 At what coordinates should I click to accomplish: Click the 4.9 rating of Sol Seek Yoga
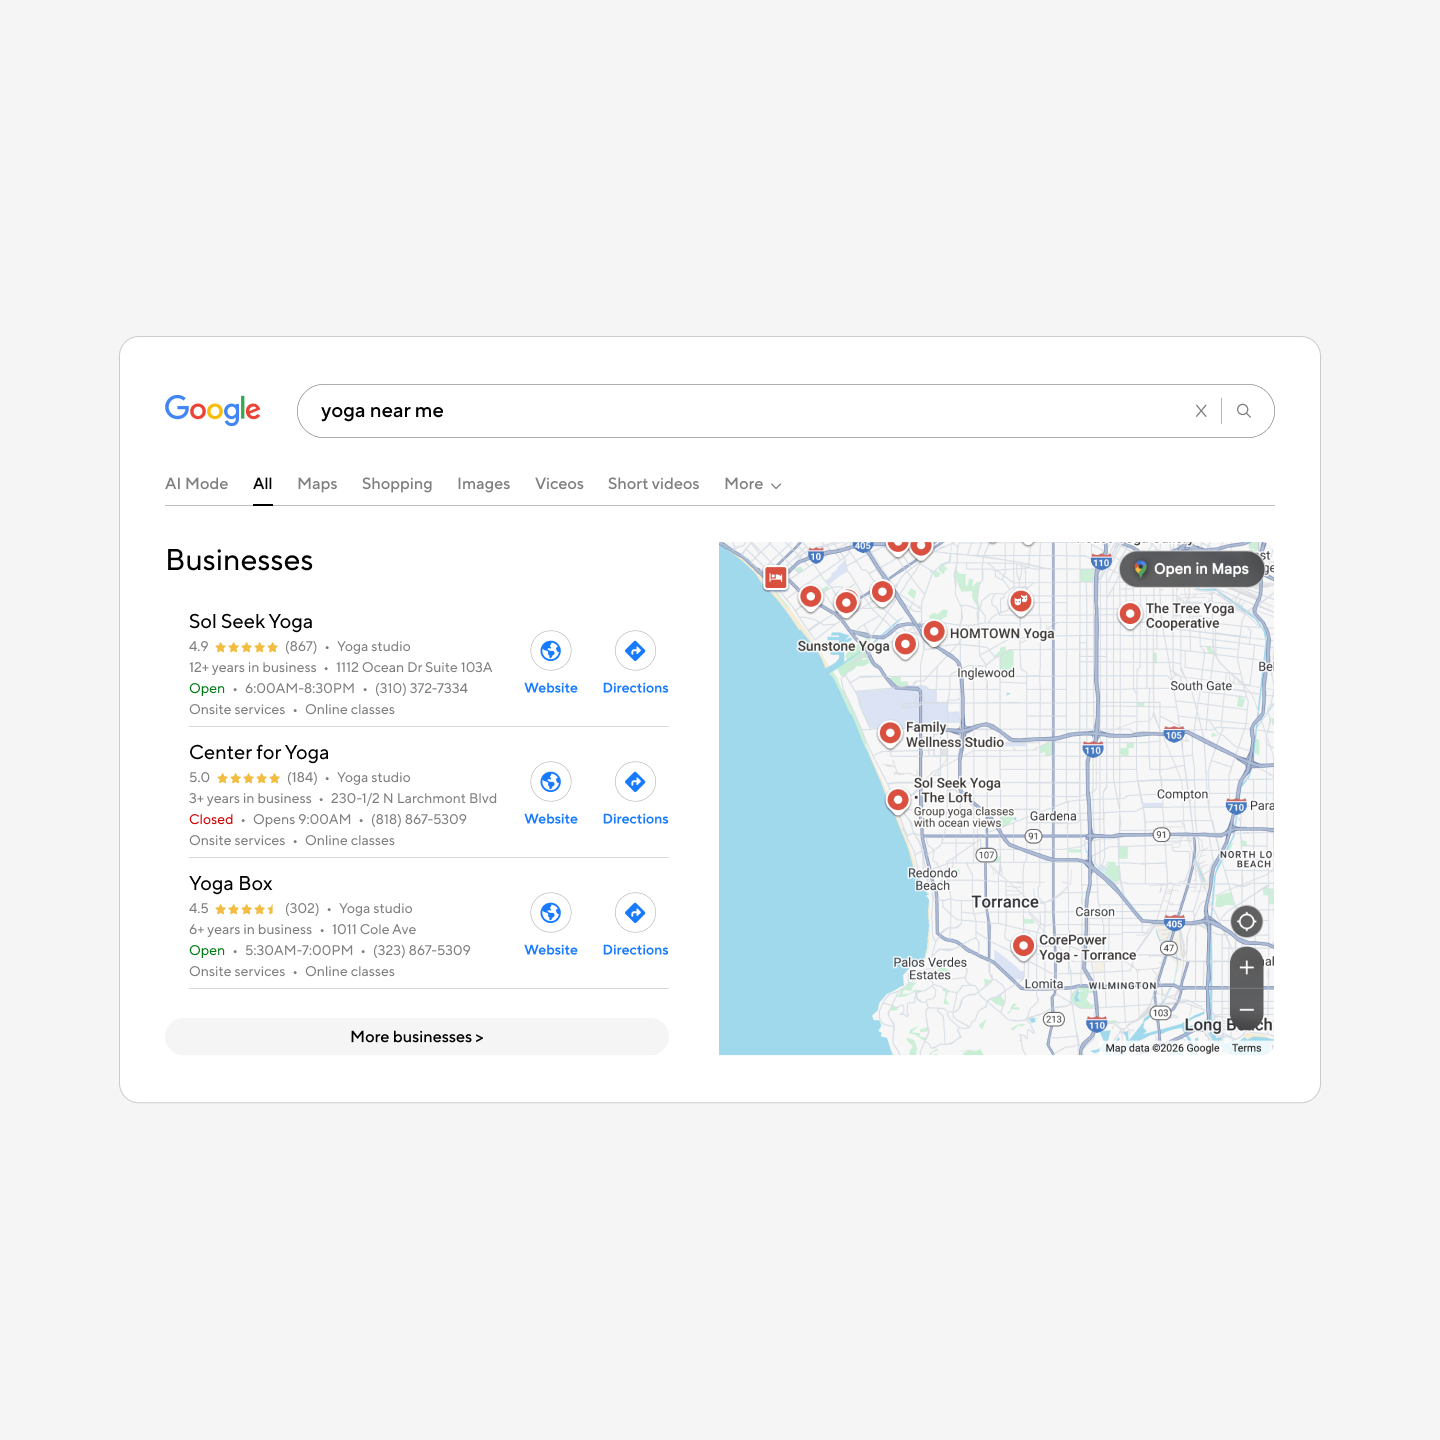coord(199,646)
